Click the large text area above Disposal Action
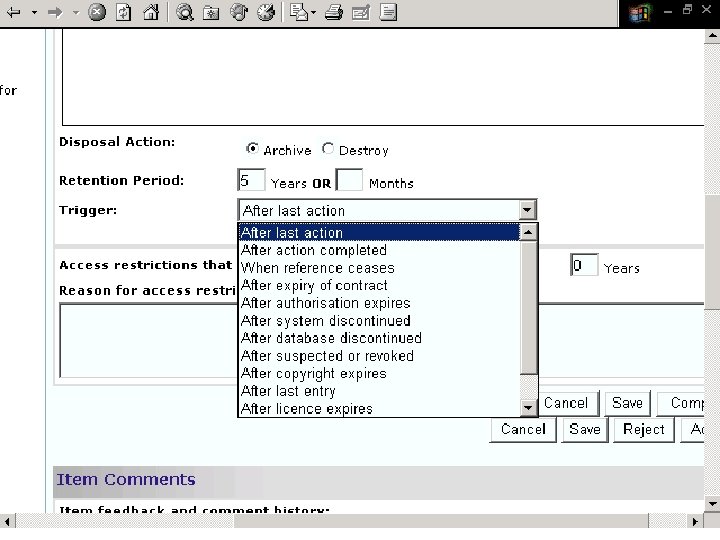The height and width of the screenshot is (540, 720). pos(382,77)
